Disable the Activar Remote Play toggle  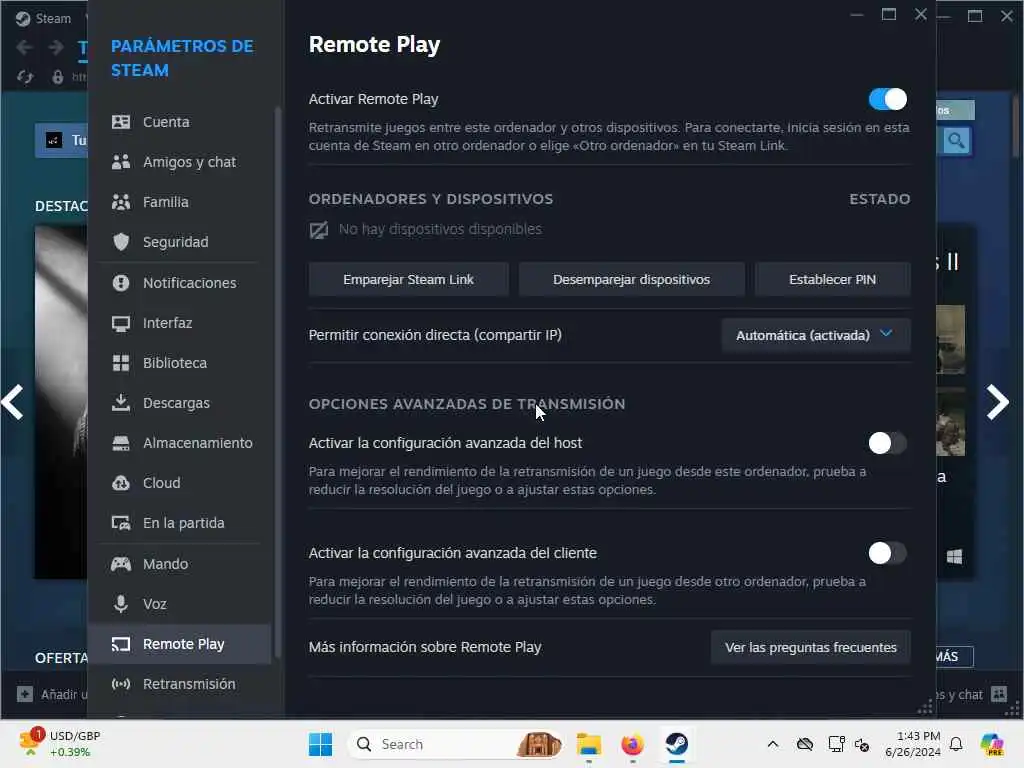click(x=888, y=99)
